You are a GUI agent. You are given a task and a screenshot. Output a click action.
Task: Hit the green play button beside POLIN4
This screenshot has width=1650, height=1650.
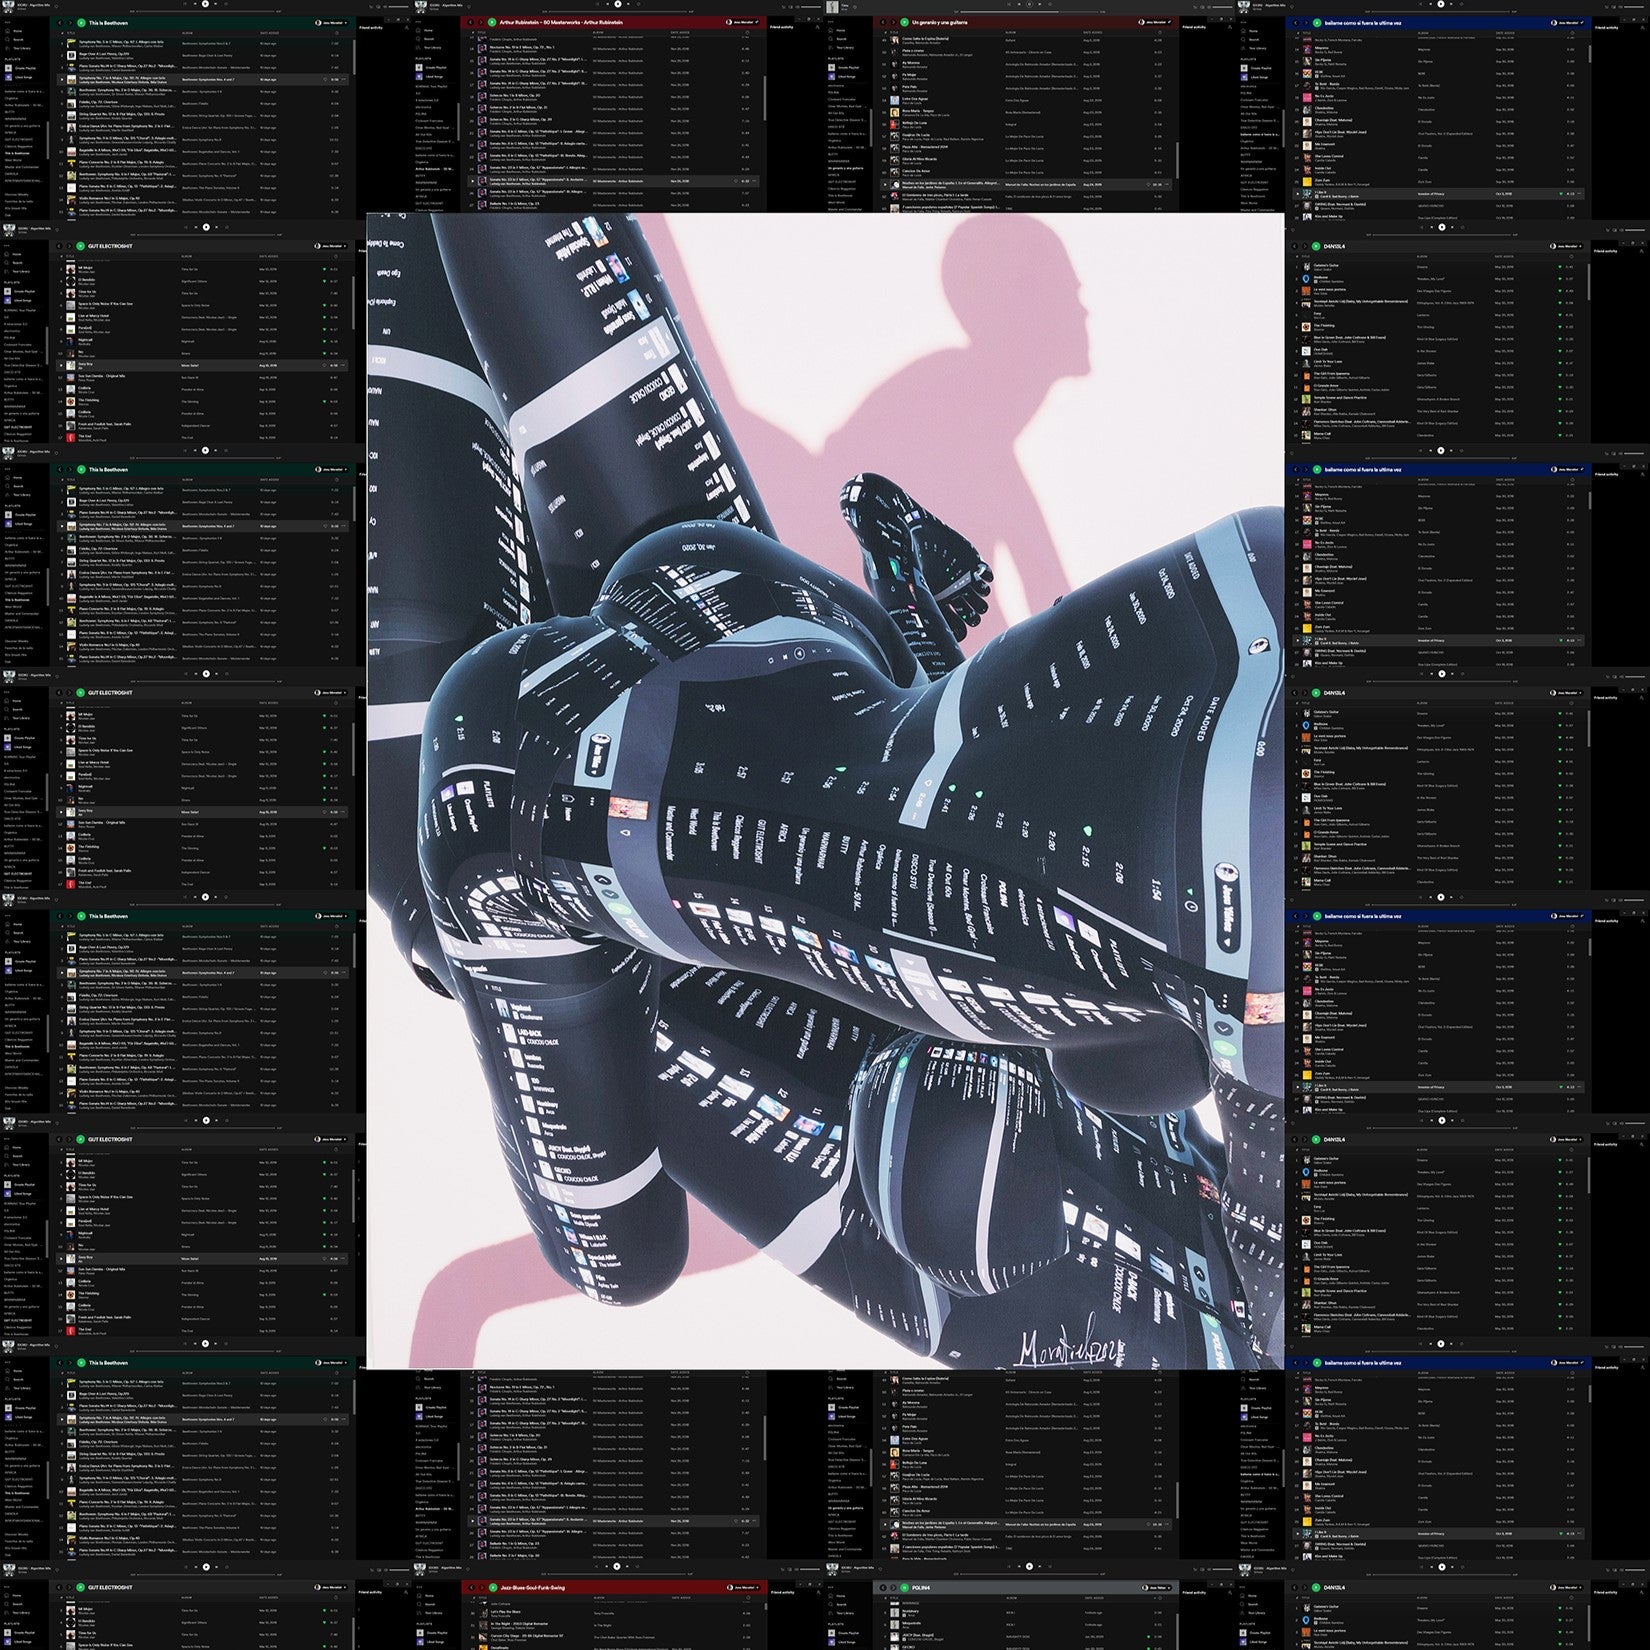905,1587
